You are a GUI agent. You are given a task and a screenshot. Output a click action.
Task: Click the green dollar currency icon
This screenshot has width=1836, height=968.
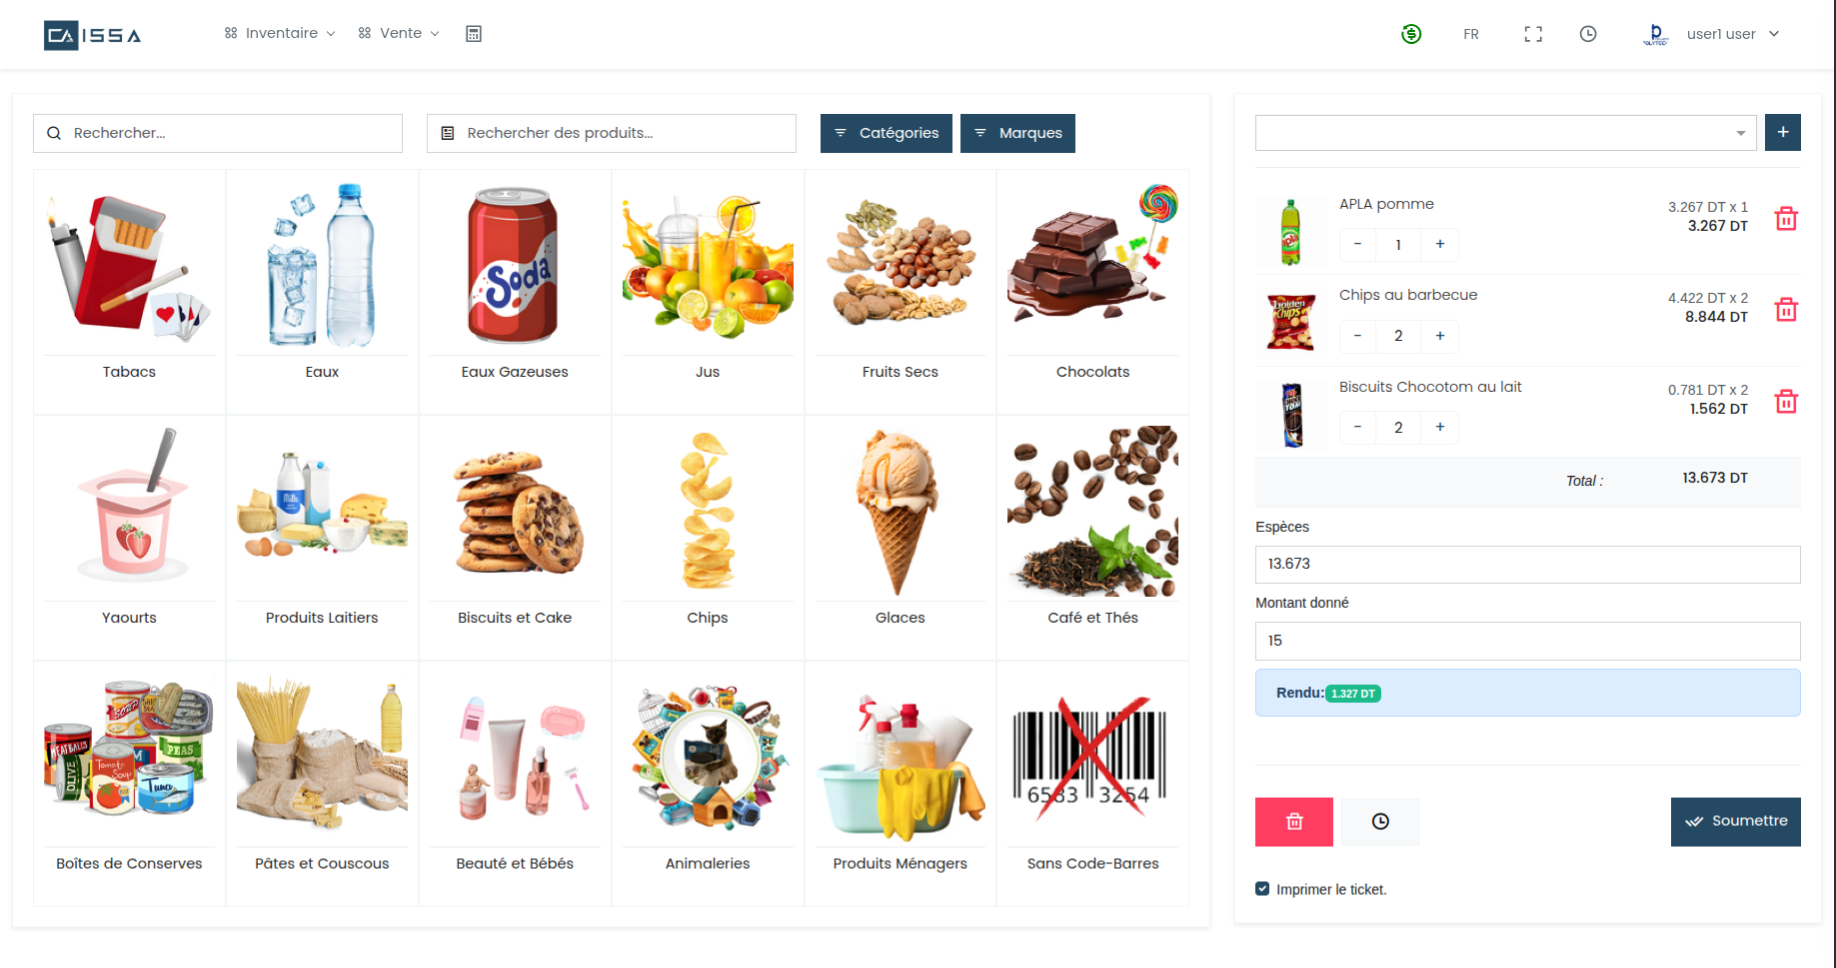coord(1411,34)
